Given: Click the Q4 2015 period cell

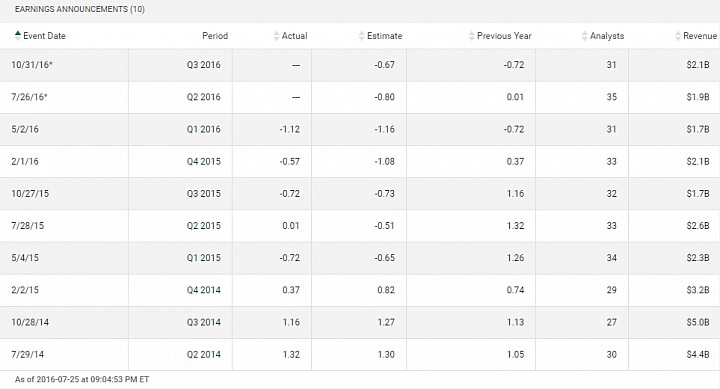Looking at the screenshot, I should pos(180,162).
